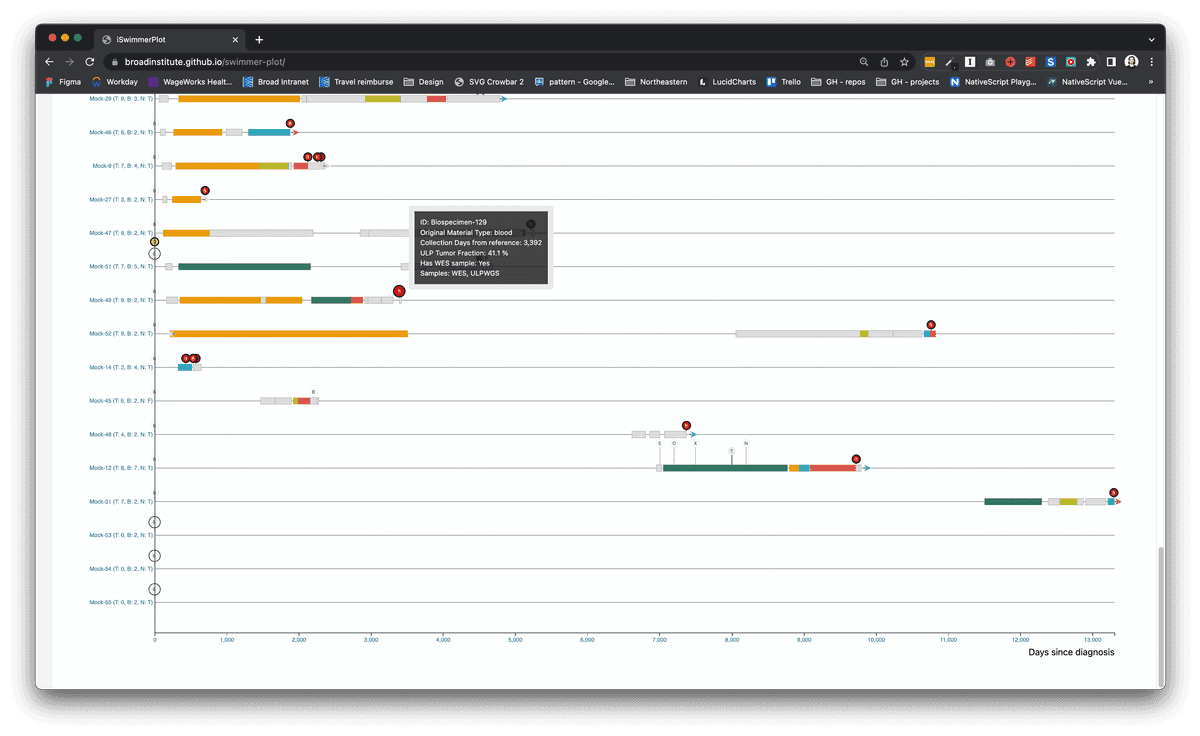Image resolution: width=1200 pixels, height=736 pixels.
Task: Click the camera capture extension icon
Action: (989, 61)
